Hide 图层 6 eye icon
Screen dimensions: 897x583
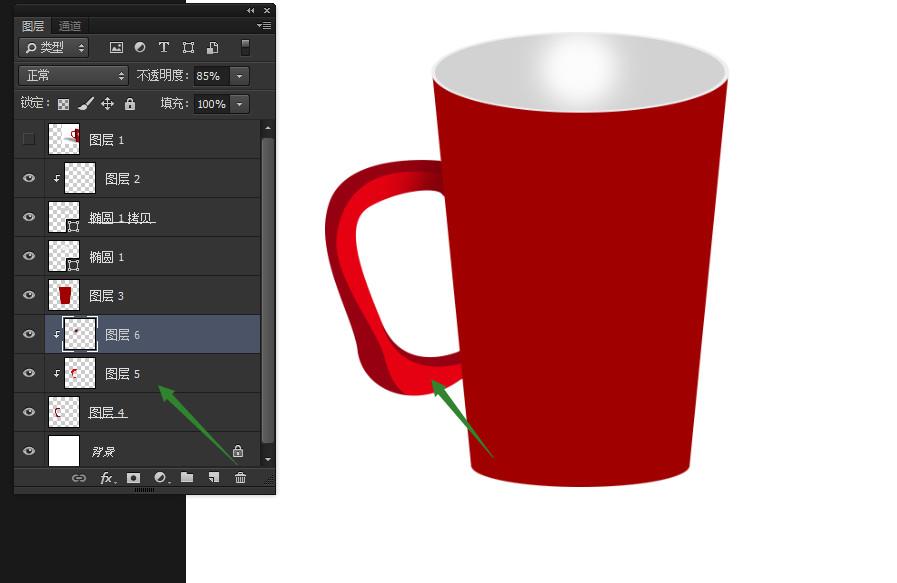(x=29, y=334)
